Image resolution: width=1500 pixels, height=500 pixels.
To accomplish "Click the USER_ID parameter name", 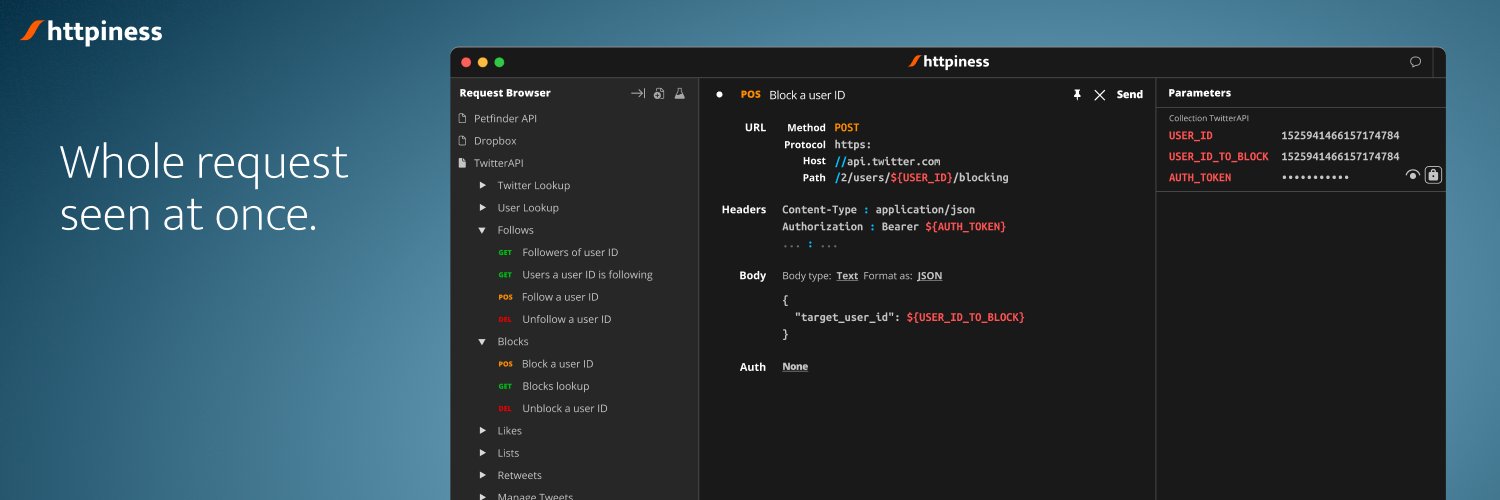I will [1191, 136].
